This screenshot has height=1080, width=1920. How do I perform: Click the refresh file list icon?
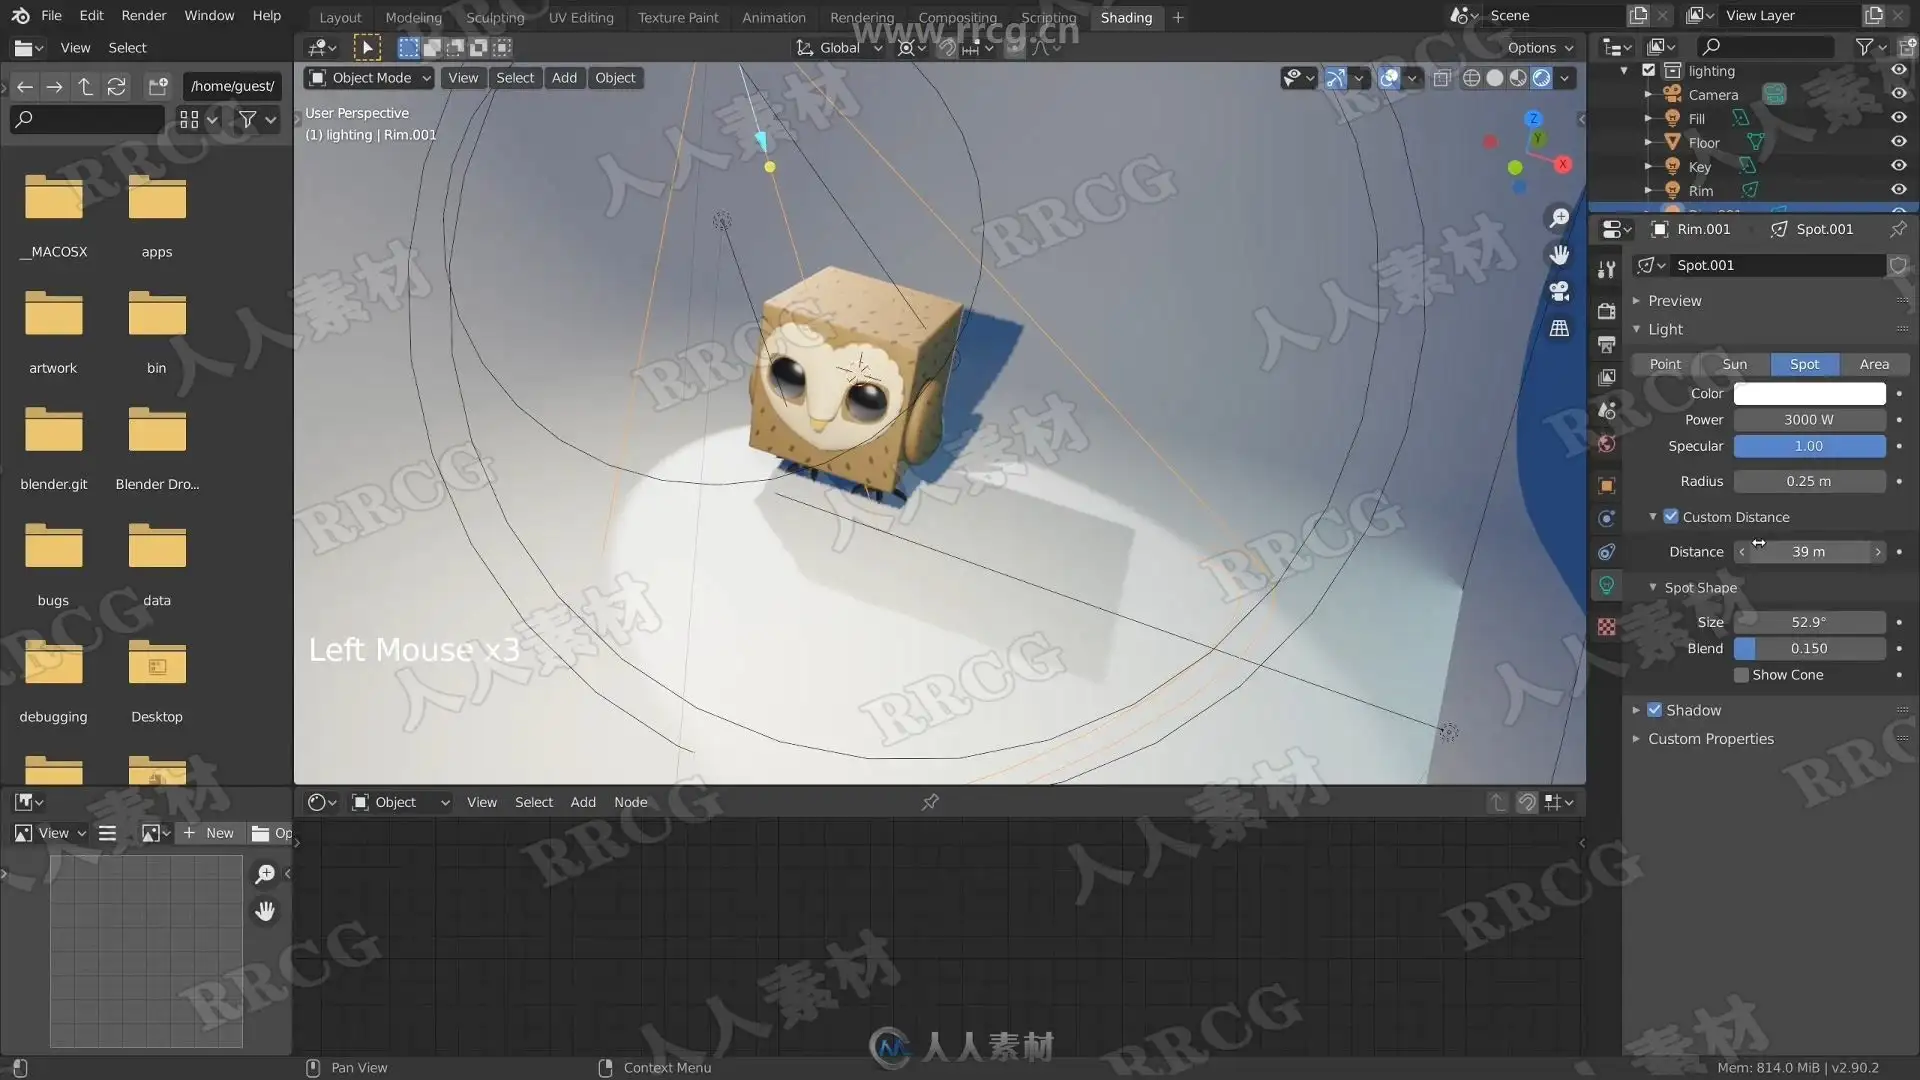coord(117,87)
